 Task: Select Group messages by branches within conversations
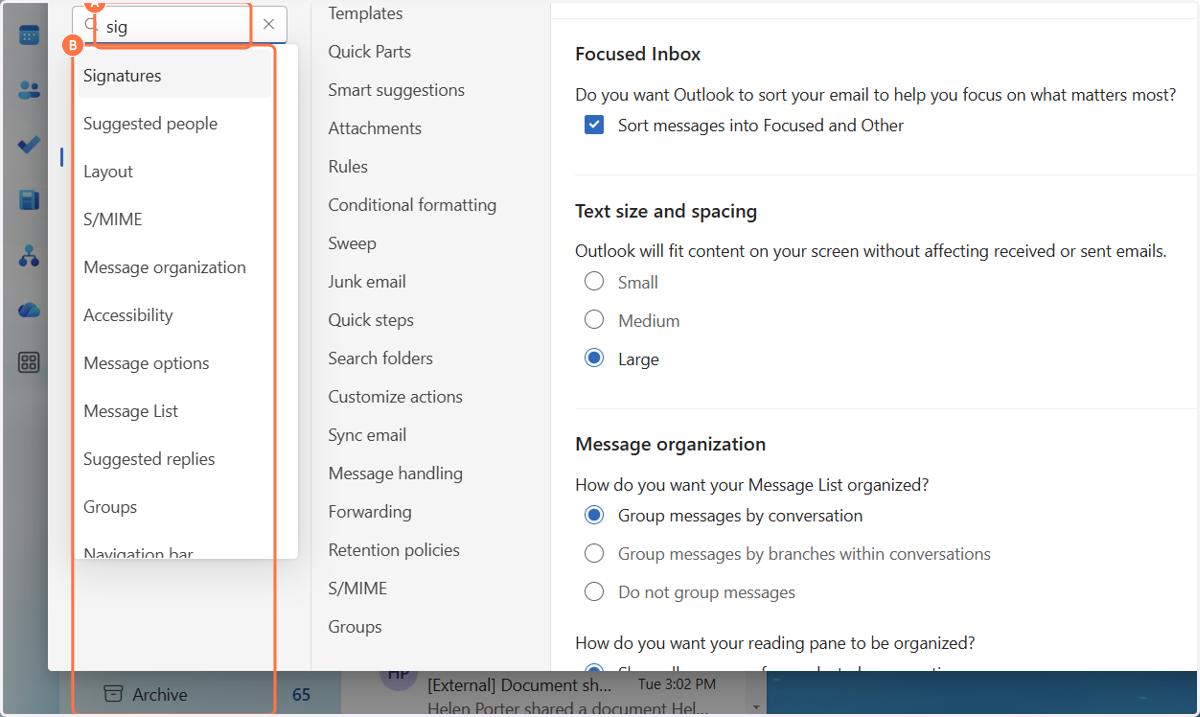pyautogui.click(x=595, y=553)
